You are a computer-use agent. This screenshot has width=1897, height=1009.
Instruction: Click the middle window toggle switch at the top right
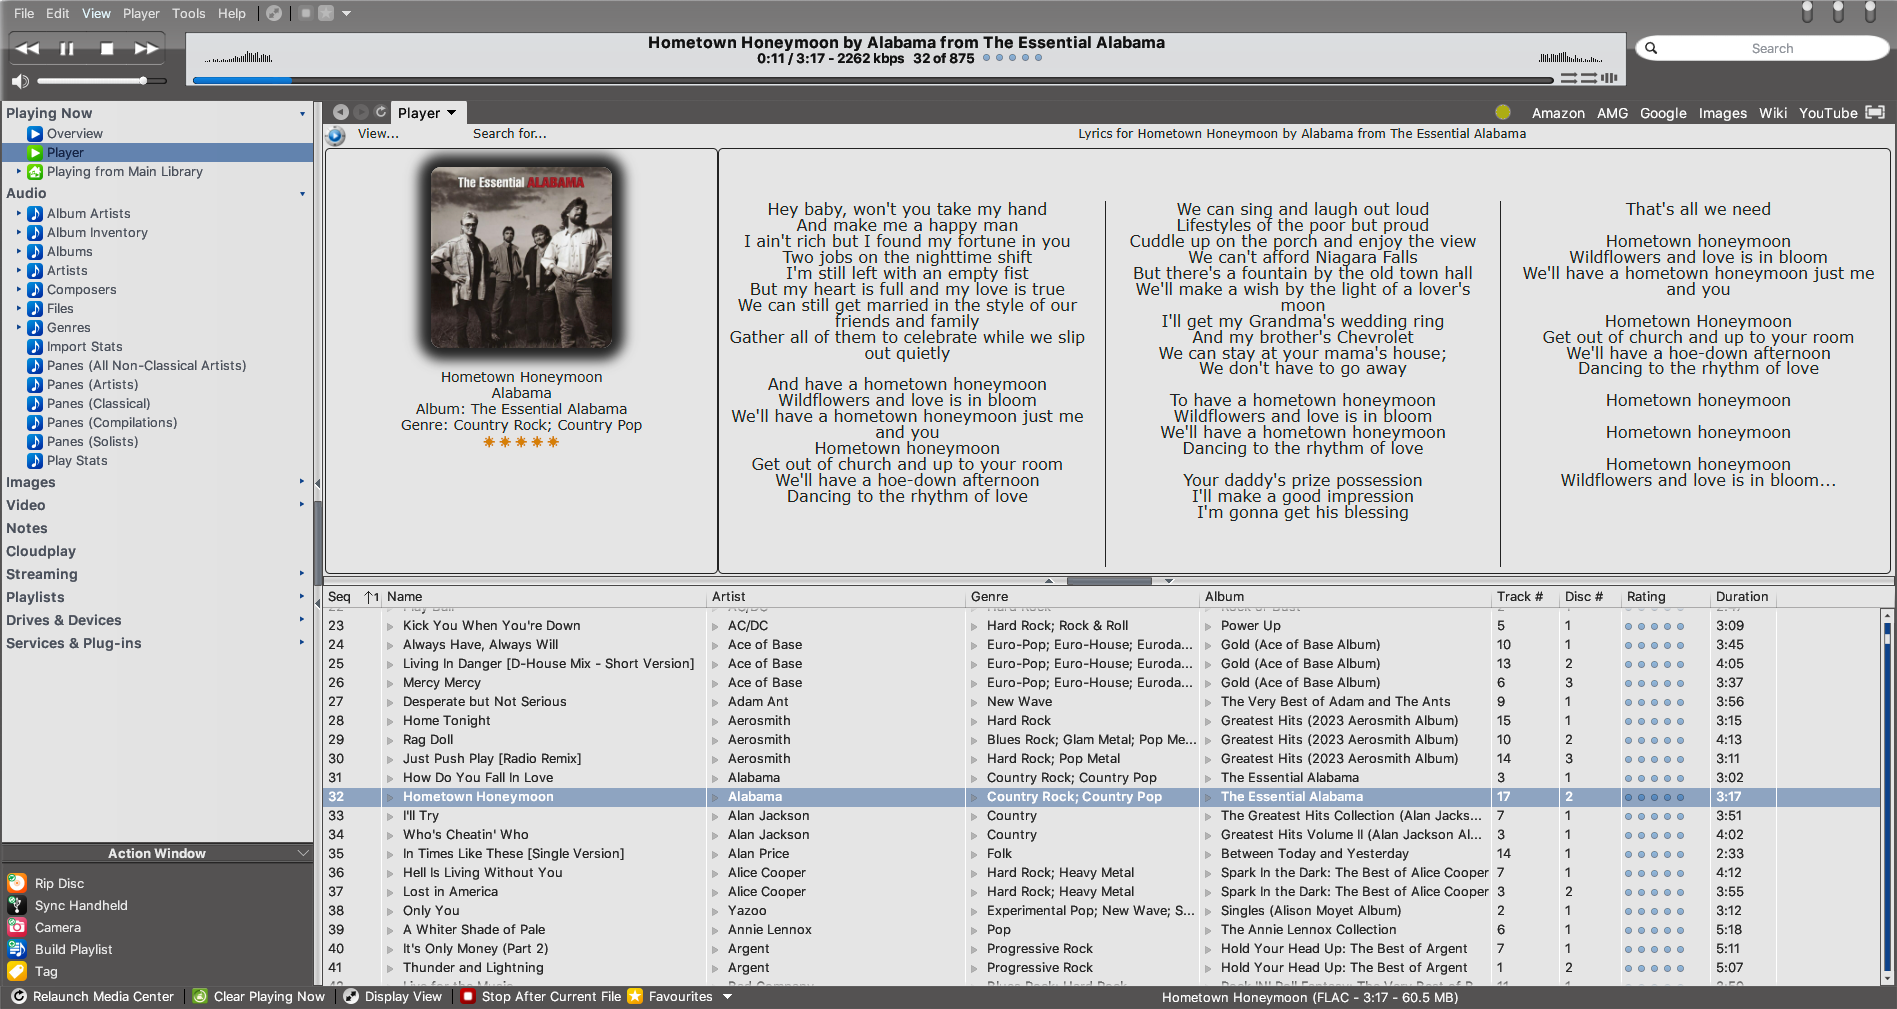(x=1838, y=12)
